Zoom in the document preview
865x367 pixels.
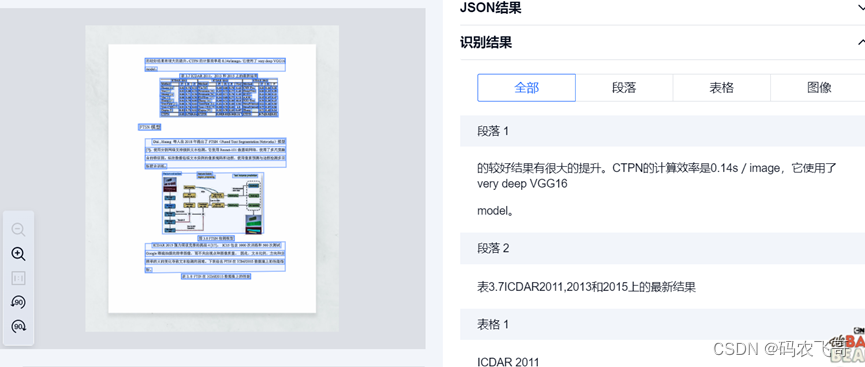pos(18,254)
